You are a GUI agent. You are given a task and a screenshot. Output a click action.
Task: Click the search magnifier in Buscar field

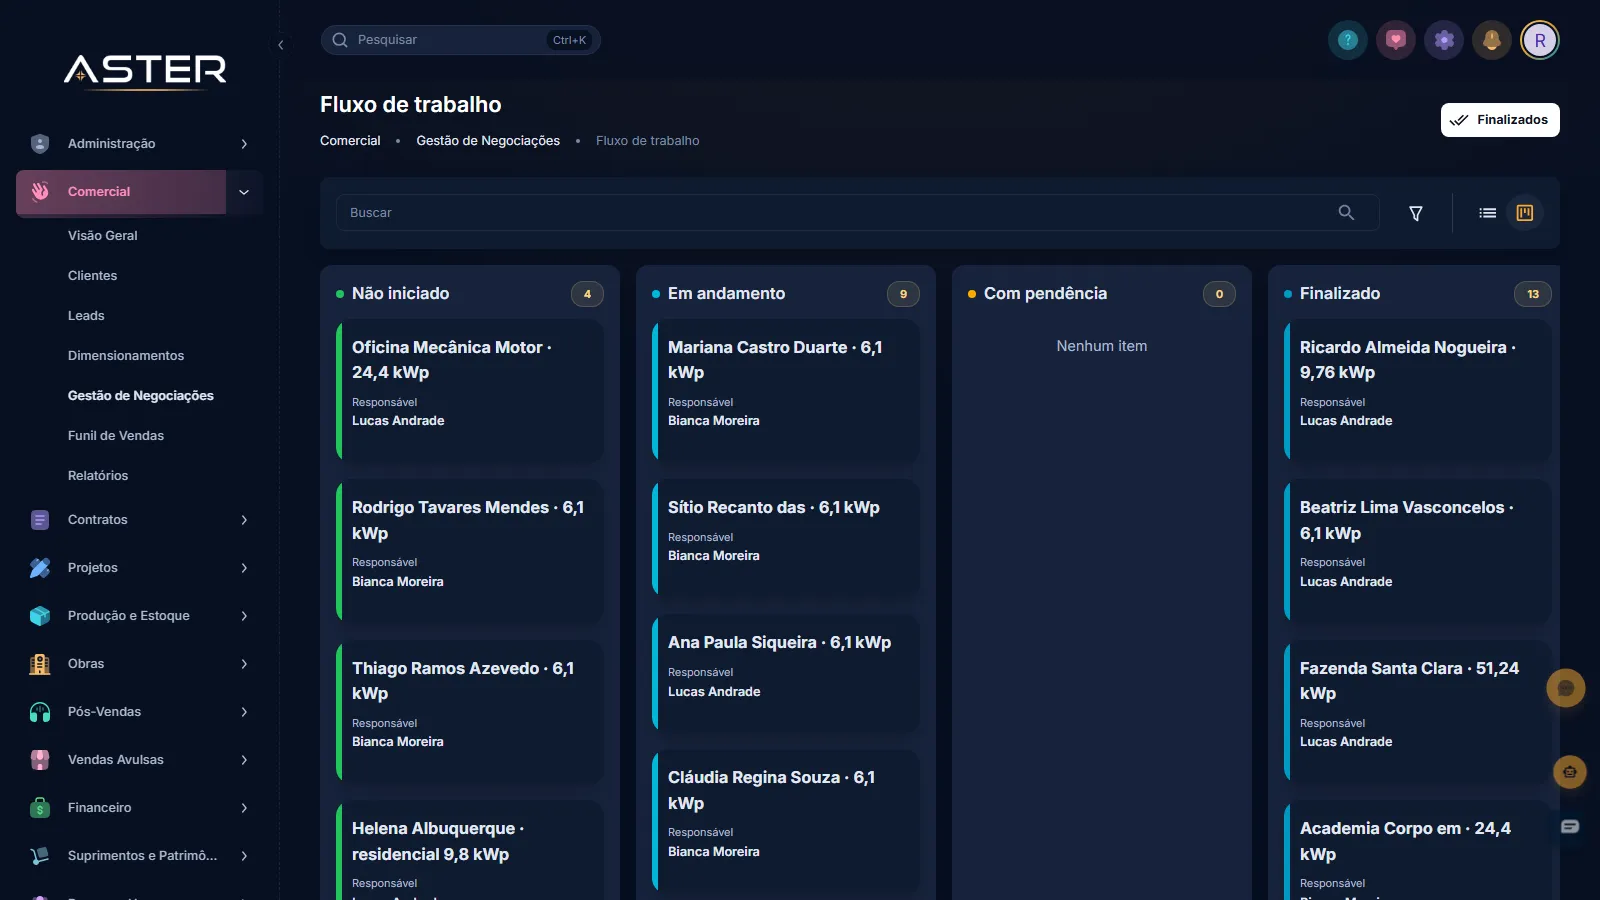point(1346,212)
